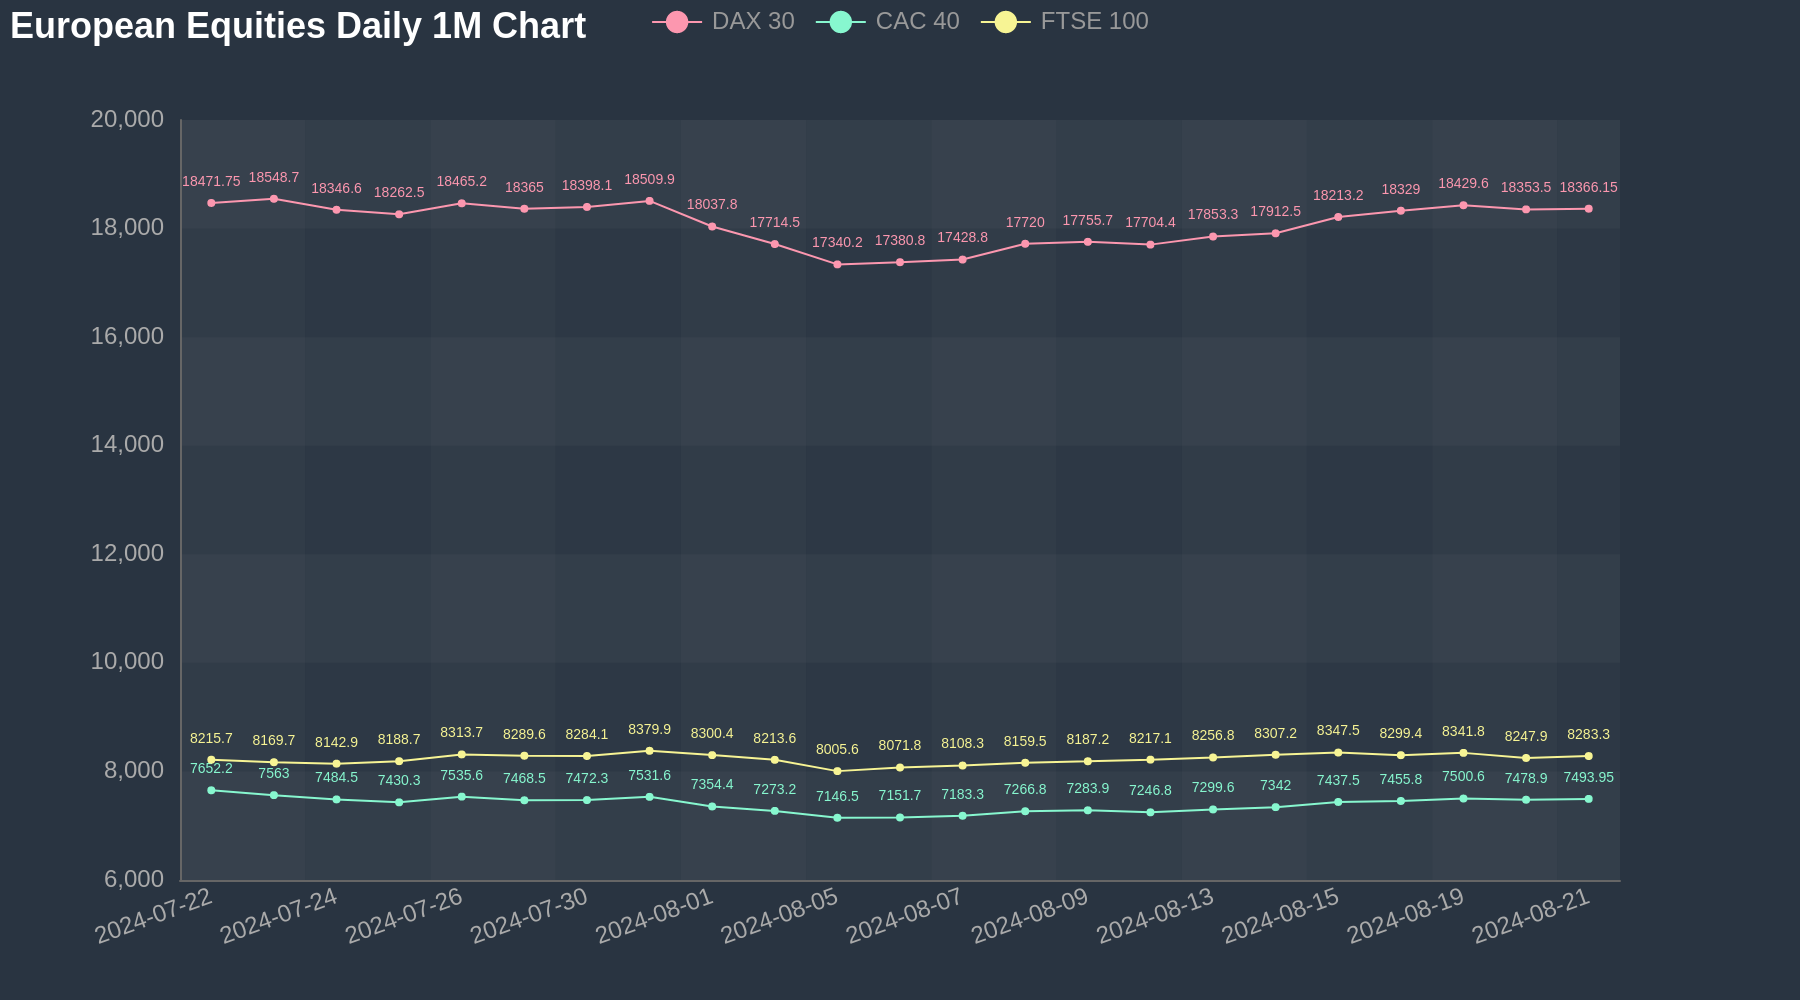Toggle the CAC 40 series in legend
Image resolution: width=1800 pixels, height=1000 pixels.
pos(887,21)
